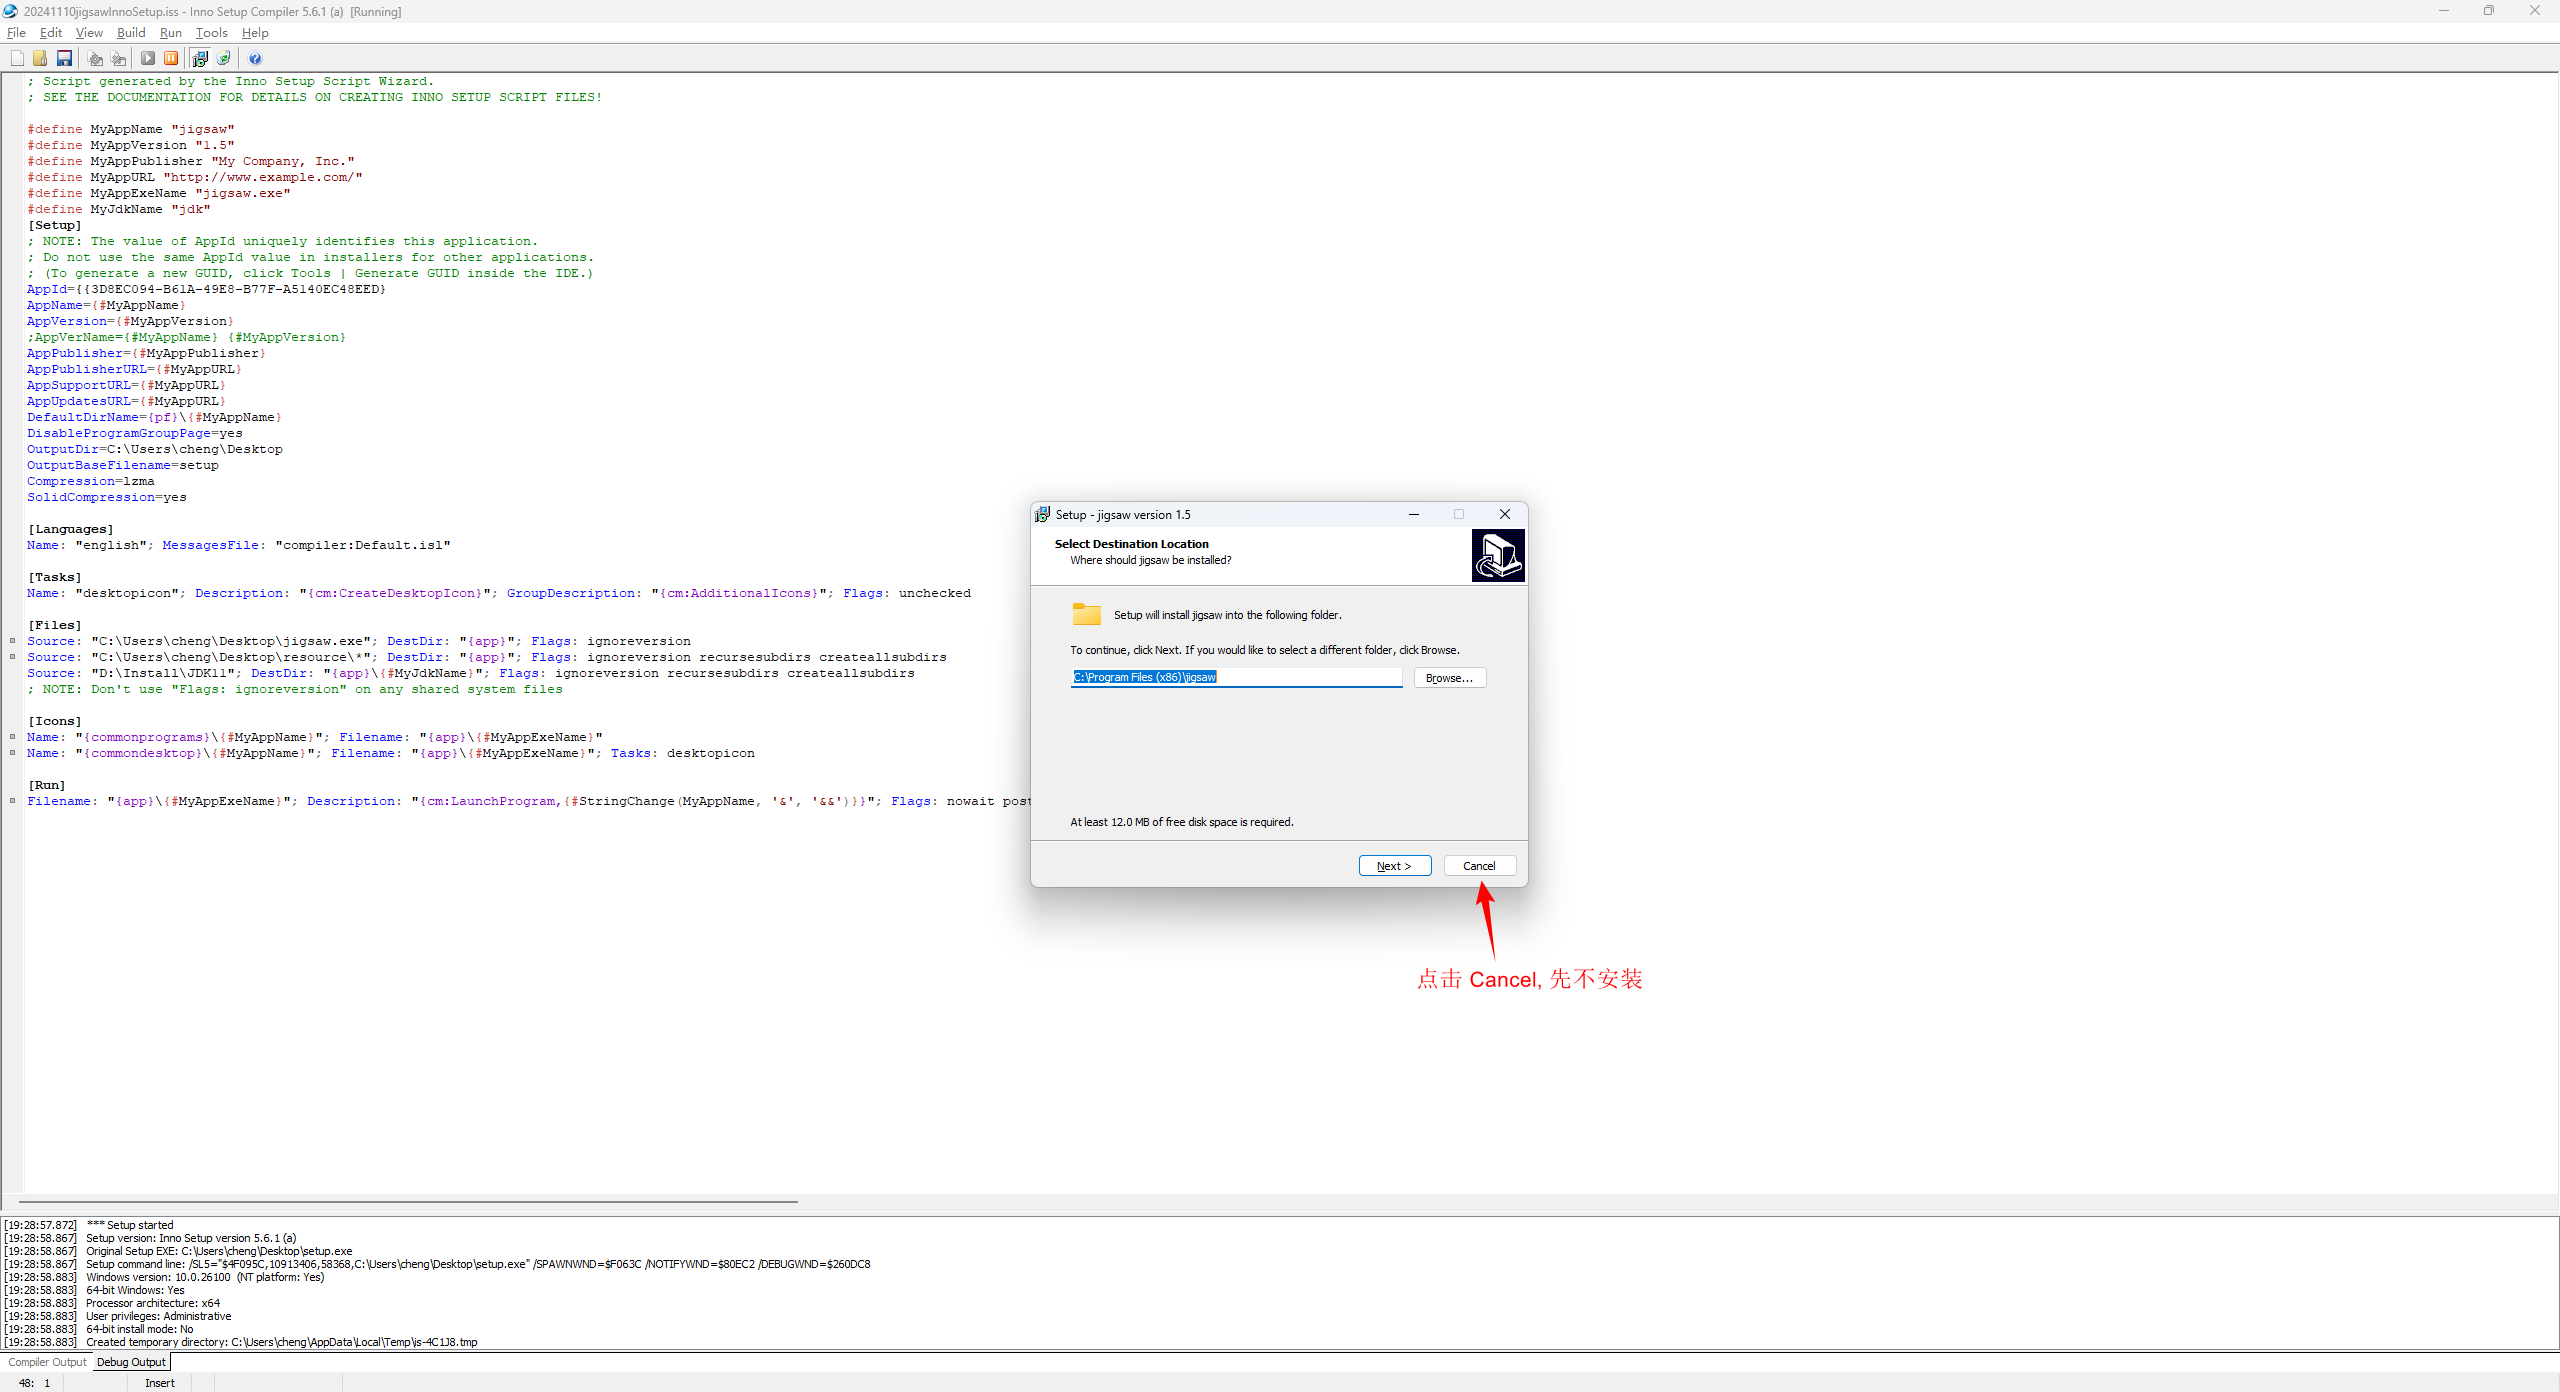Click the Stop compile toolbar icon
The width and height of the screenshot is (2560, 1392).
click(x=119, y=58)
